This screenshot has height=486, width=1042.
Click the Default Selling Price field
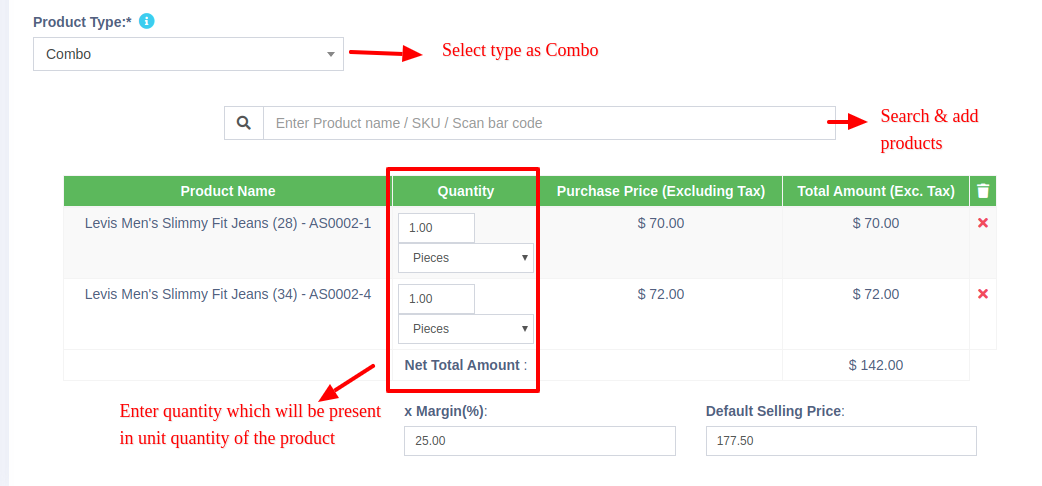coord(840,441)
